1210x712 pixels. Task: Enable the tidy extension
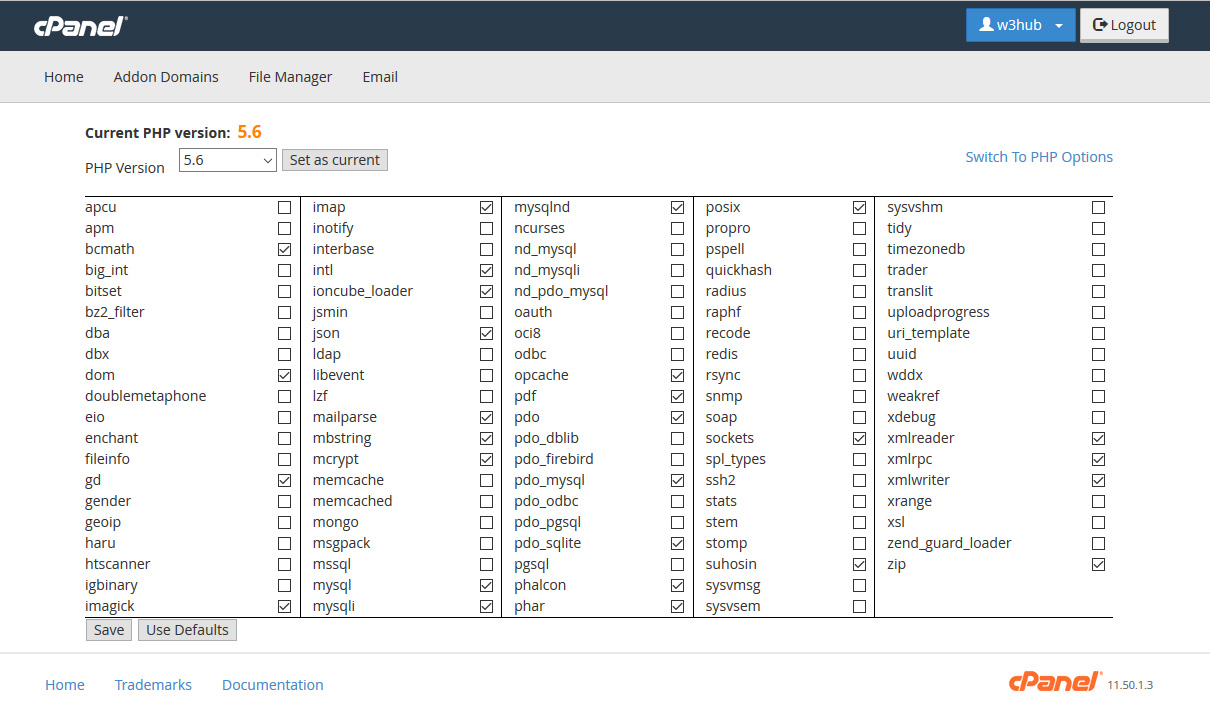pyautogui.click(x=1099, y=228)
